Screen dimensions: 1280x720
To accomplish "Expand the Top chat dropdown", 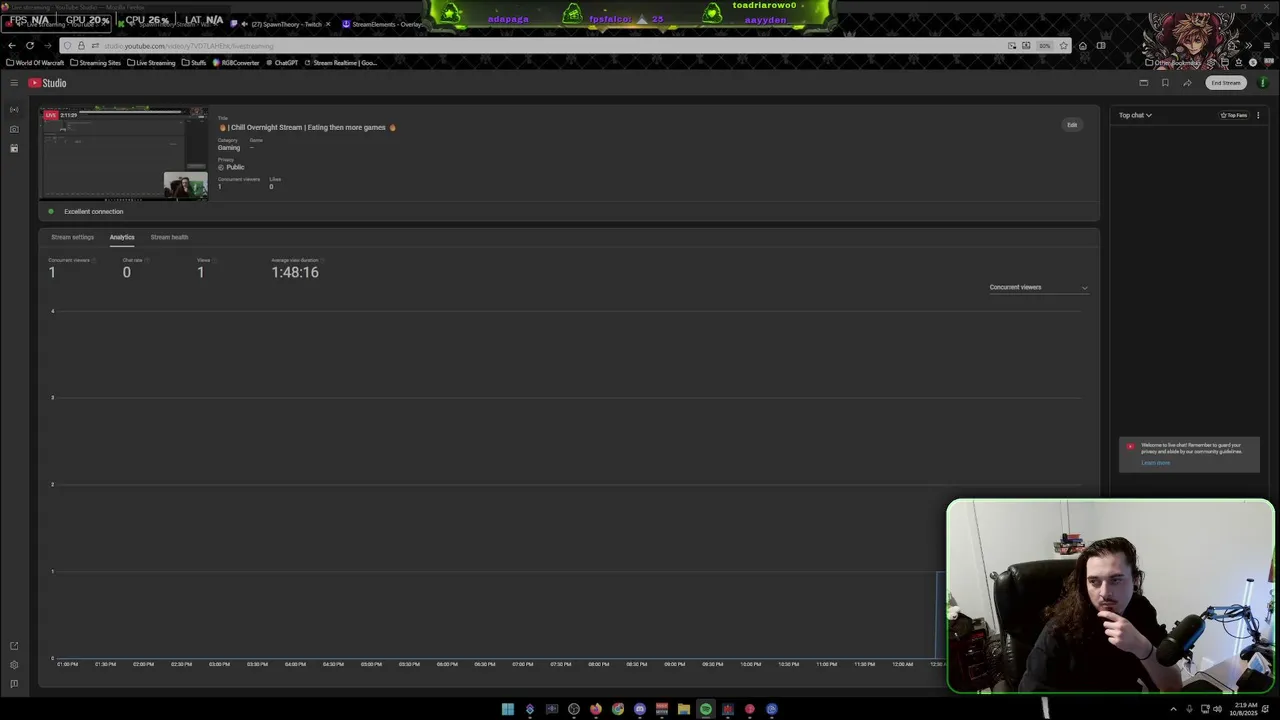I will click(1135, 115).
